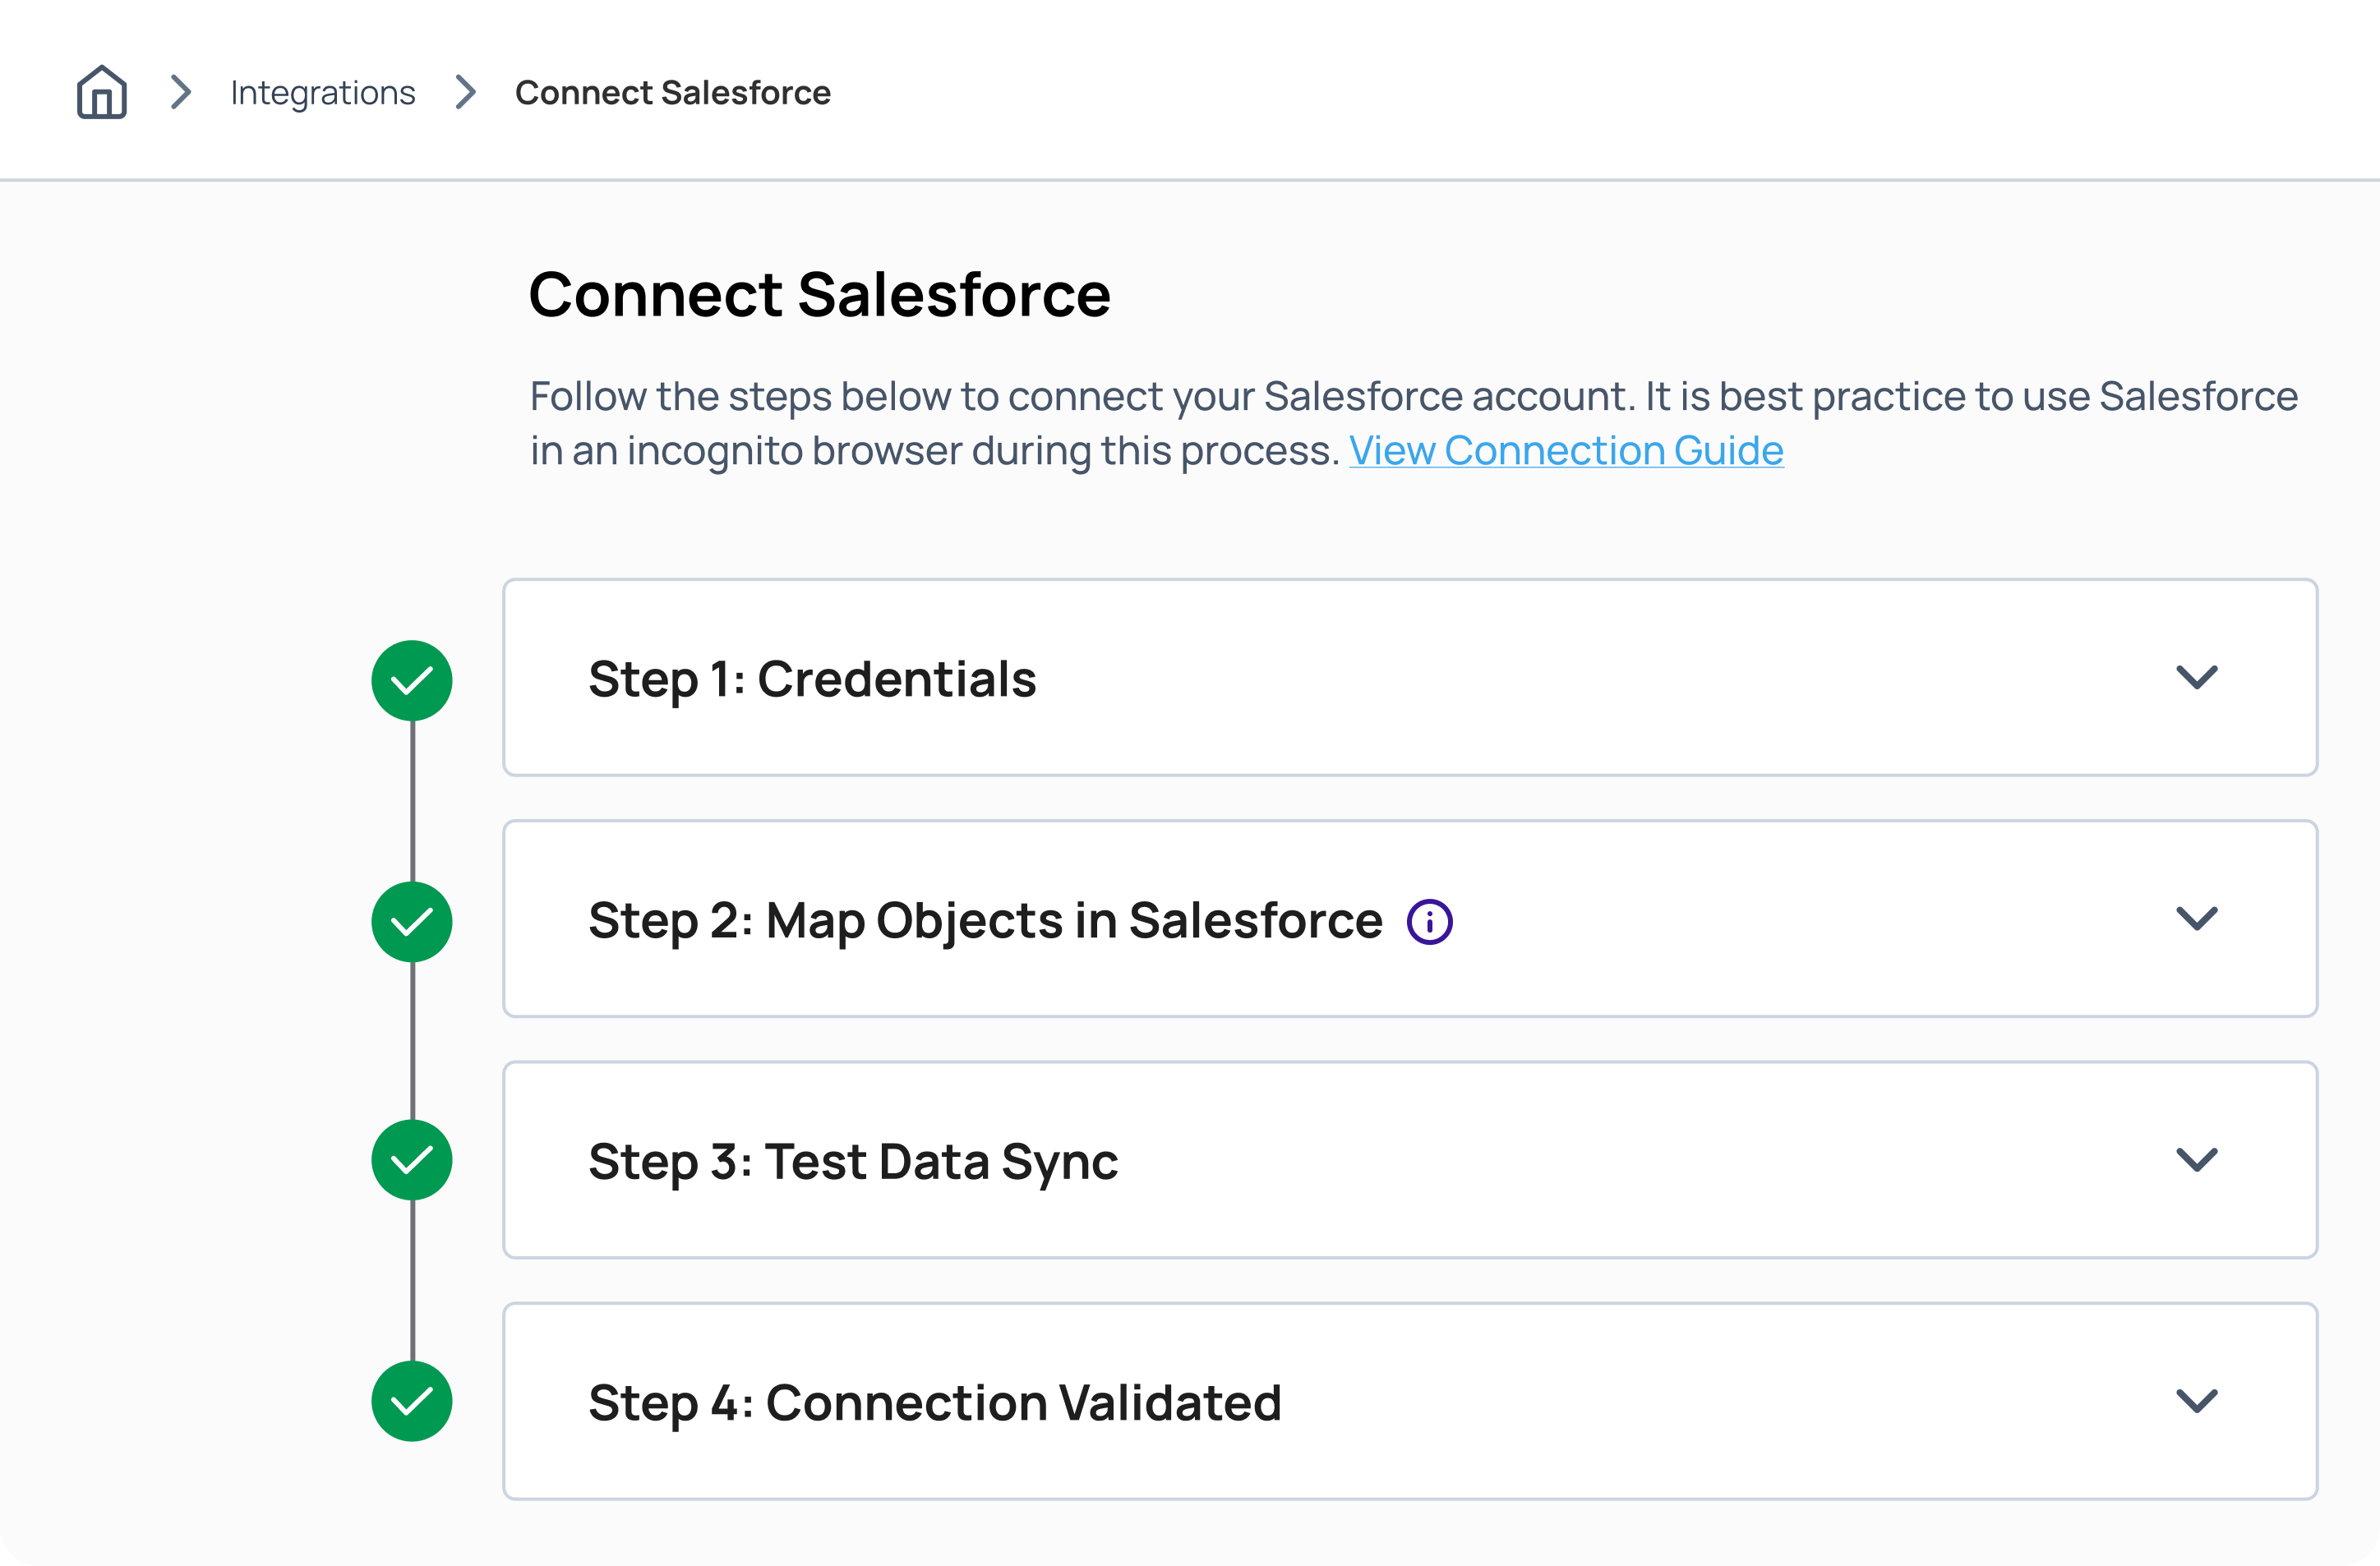Click the green checkmark for Step 2
This screenshot has width=2380, height=1566.
pyautogui.click(x=412, y=921)
